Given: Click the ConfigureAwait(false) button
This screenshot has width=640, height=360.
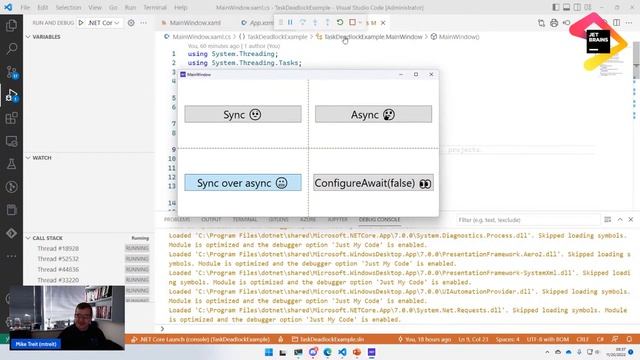Looking at the screenshot, I should pos(373,183).
